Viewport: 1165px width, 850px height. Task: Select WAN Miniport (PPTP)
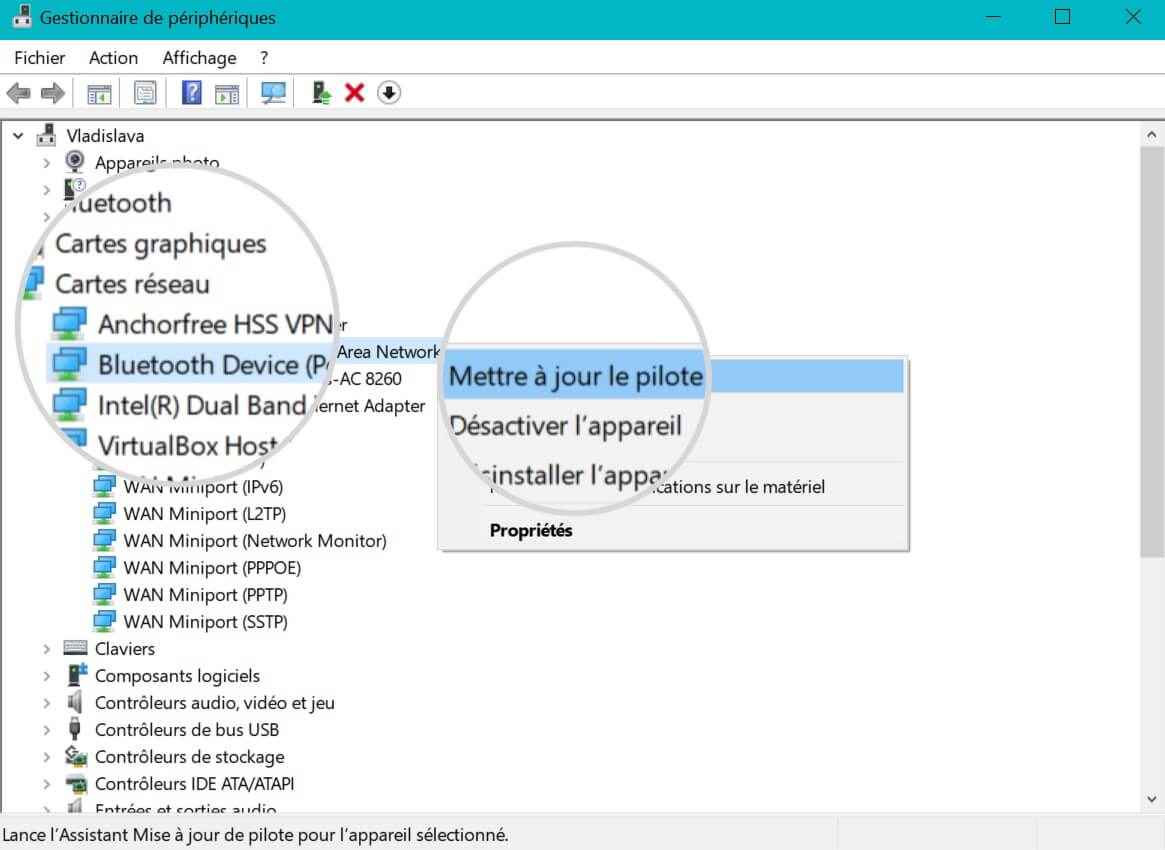coord(205,594)
